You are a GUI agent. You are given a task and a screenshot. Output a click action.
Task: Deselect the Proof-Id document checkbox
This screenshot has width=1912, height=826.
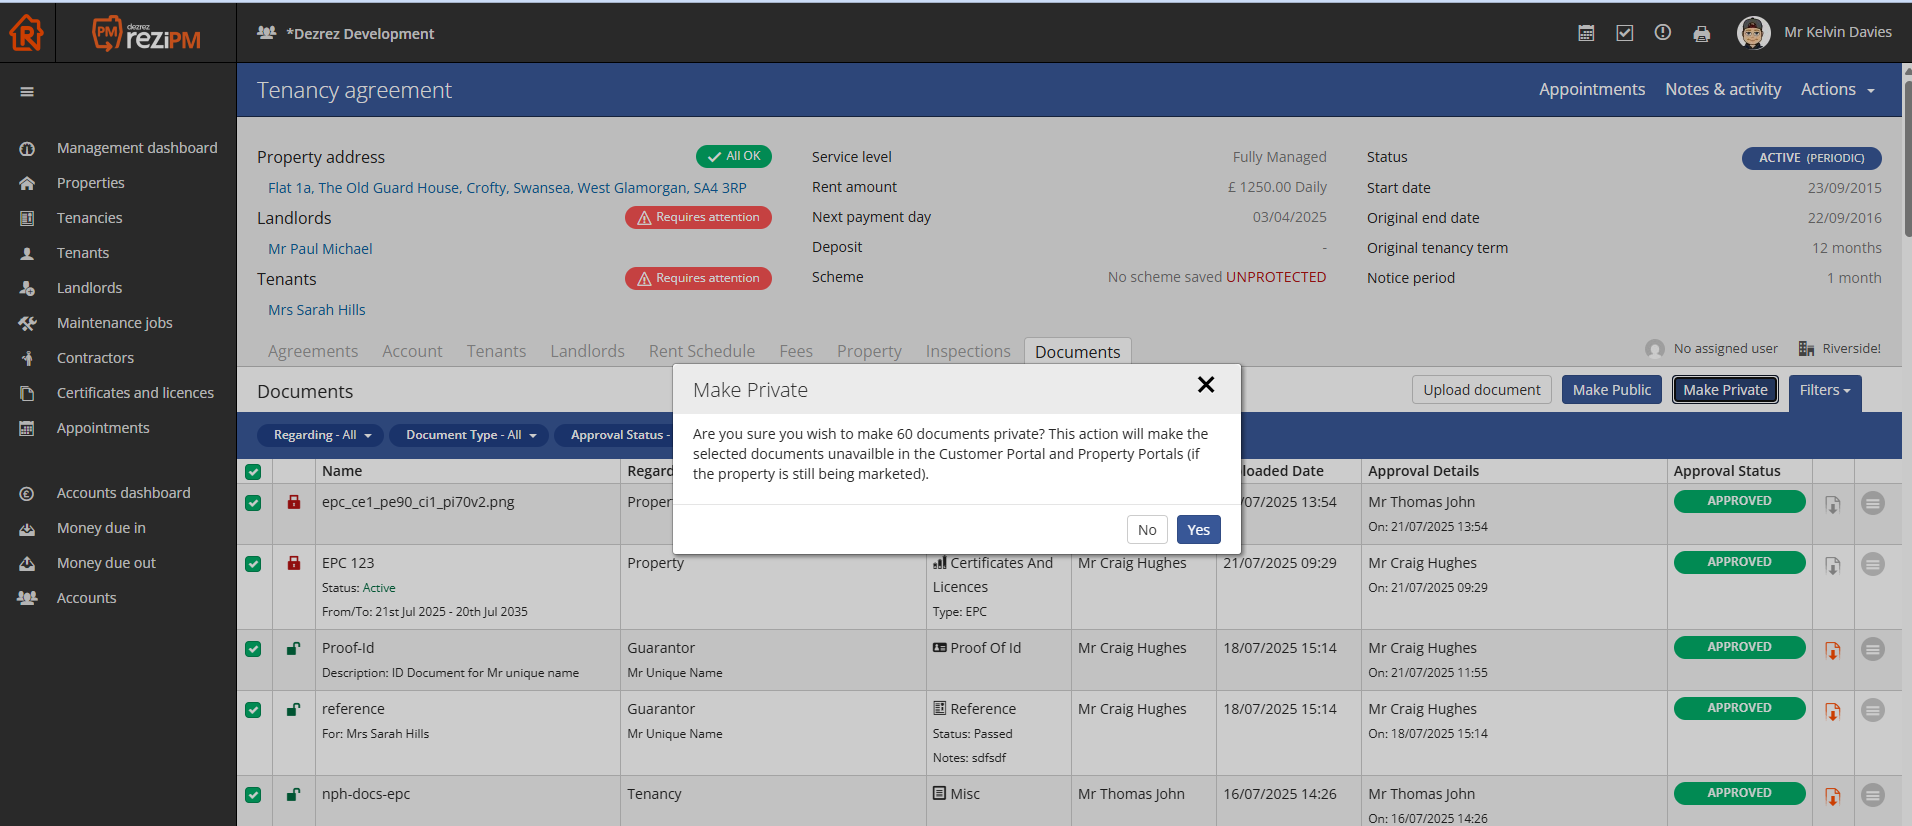[253, 649]
